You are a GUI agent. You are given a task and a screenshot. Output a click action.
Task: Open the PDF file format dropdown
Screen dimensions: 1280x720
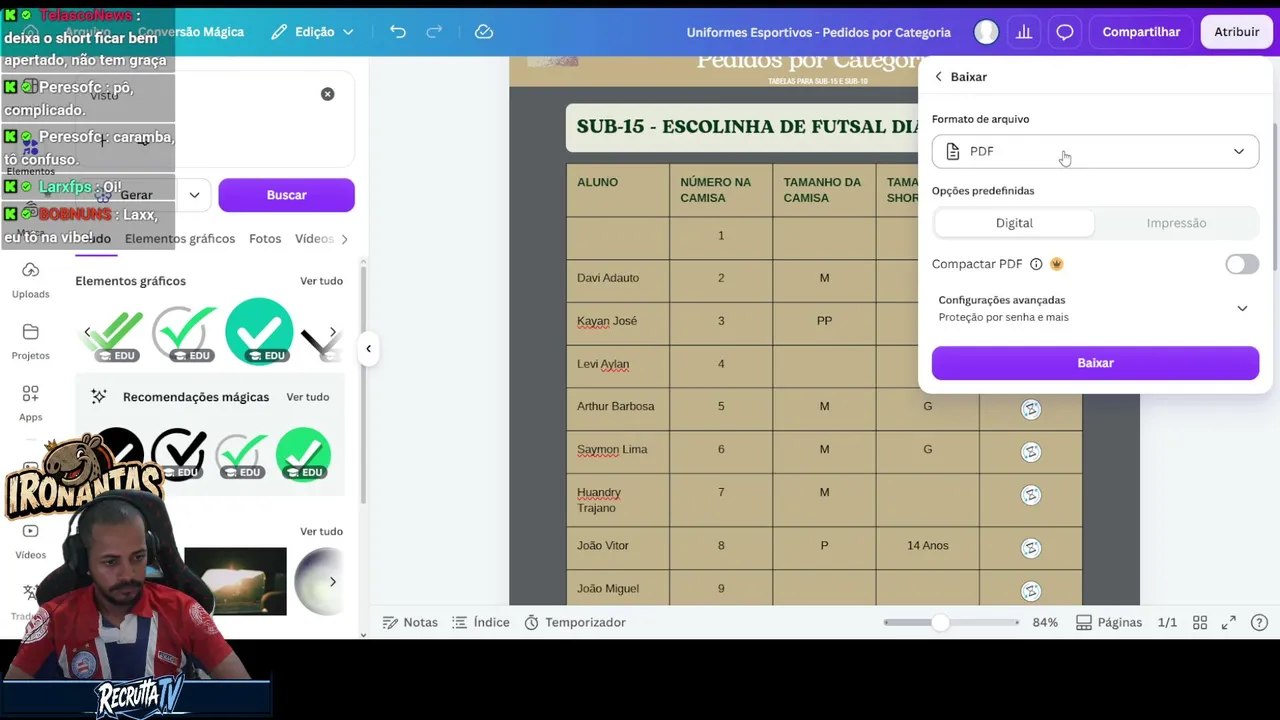click(1095, 151)
